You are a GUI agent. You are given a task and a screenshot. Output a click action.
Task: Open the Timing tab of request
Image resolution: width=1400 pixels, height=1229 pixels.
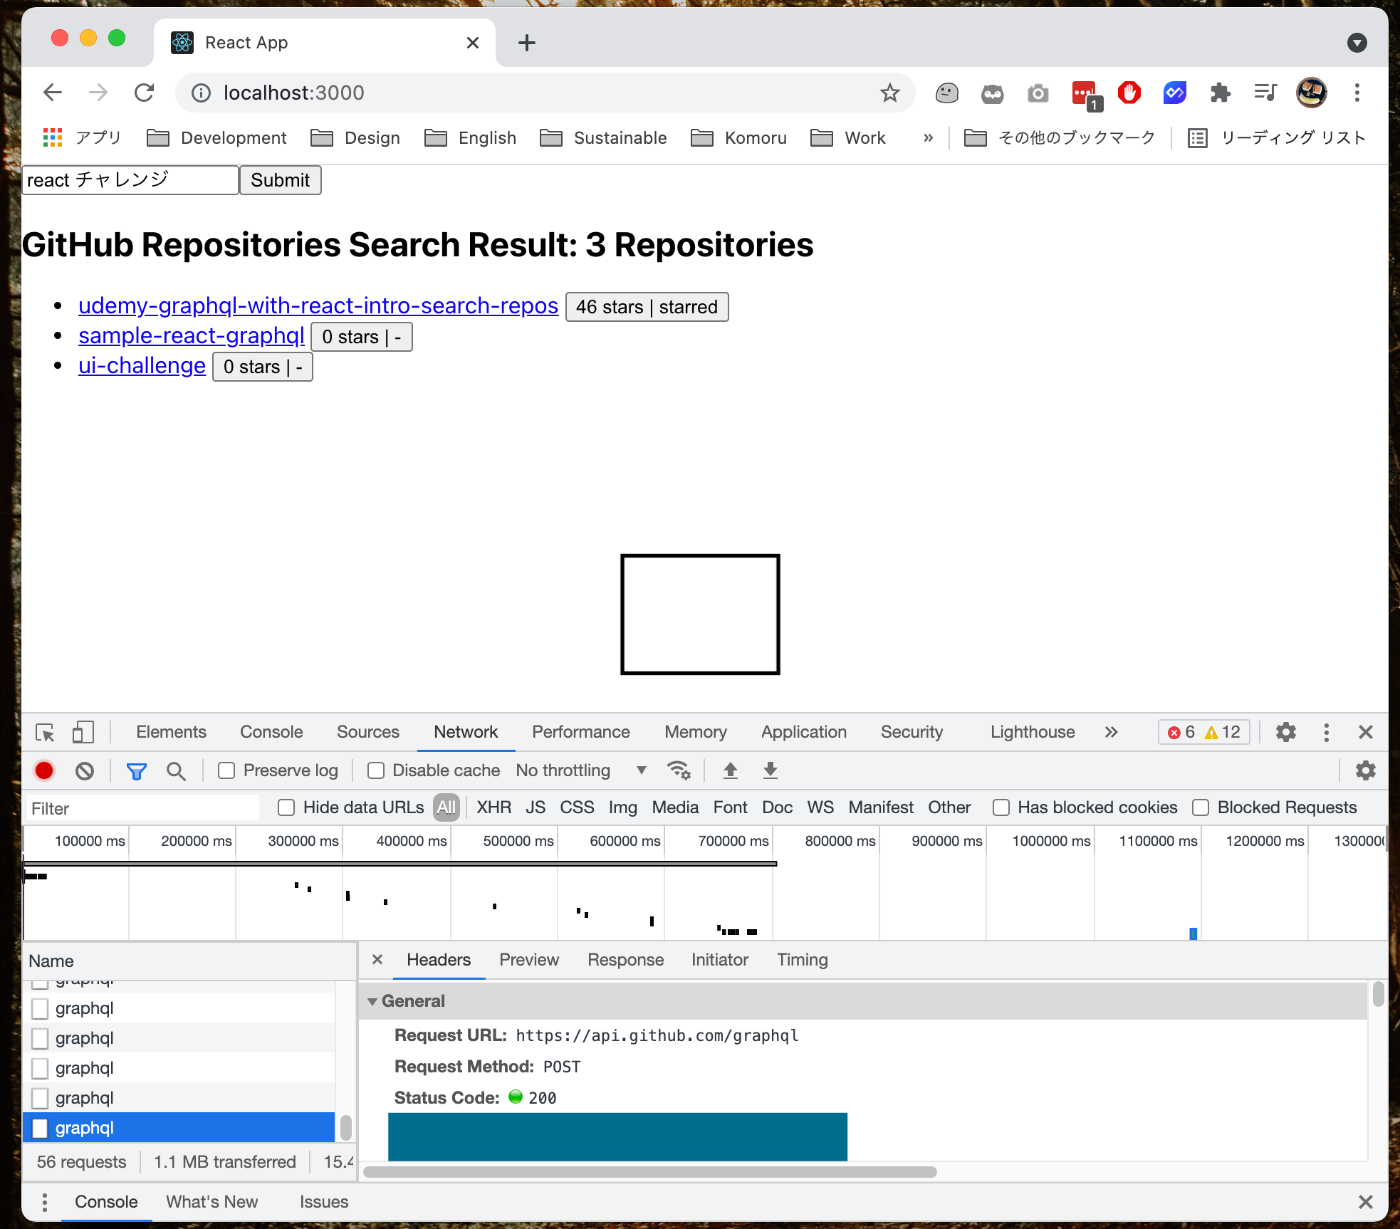pos(802,960)
